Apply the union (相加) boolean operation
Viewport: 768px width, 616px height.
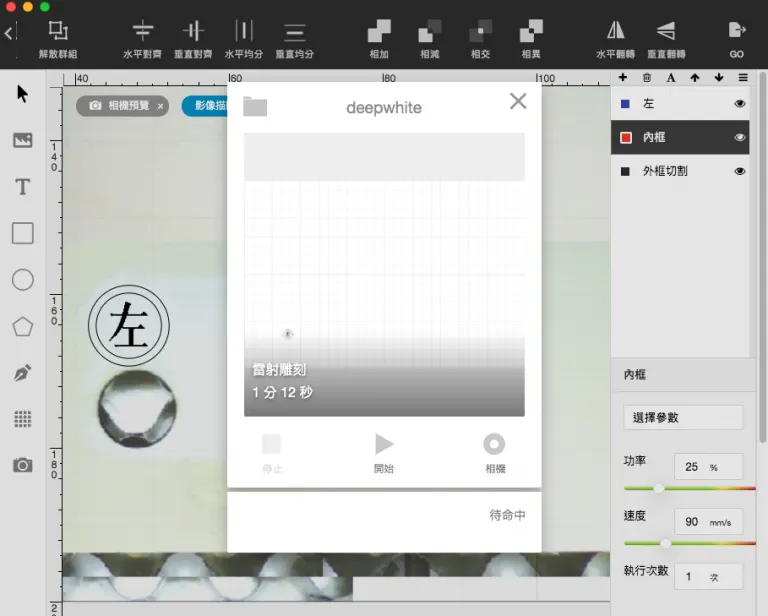coord(379,31)
